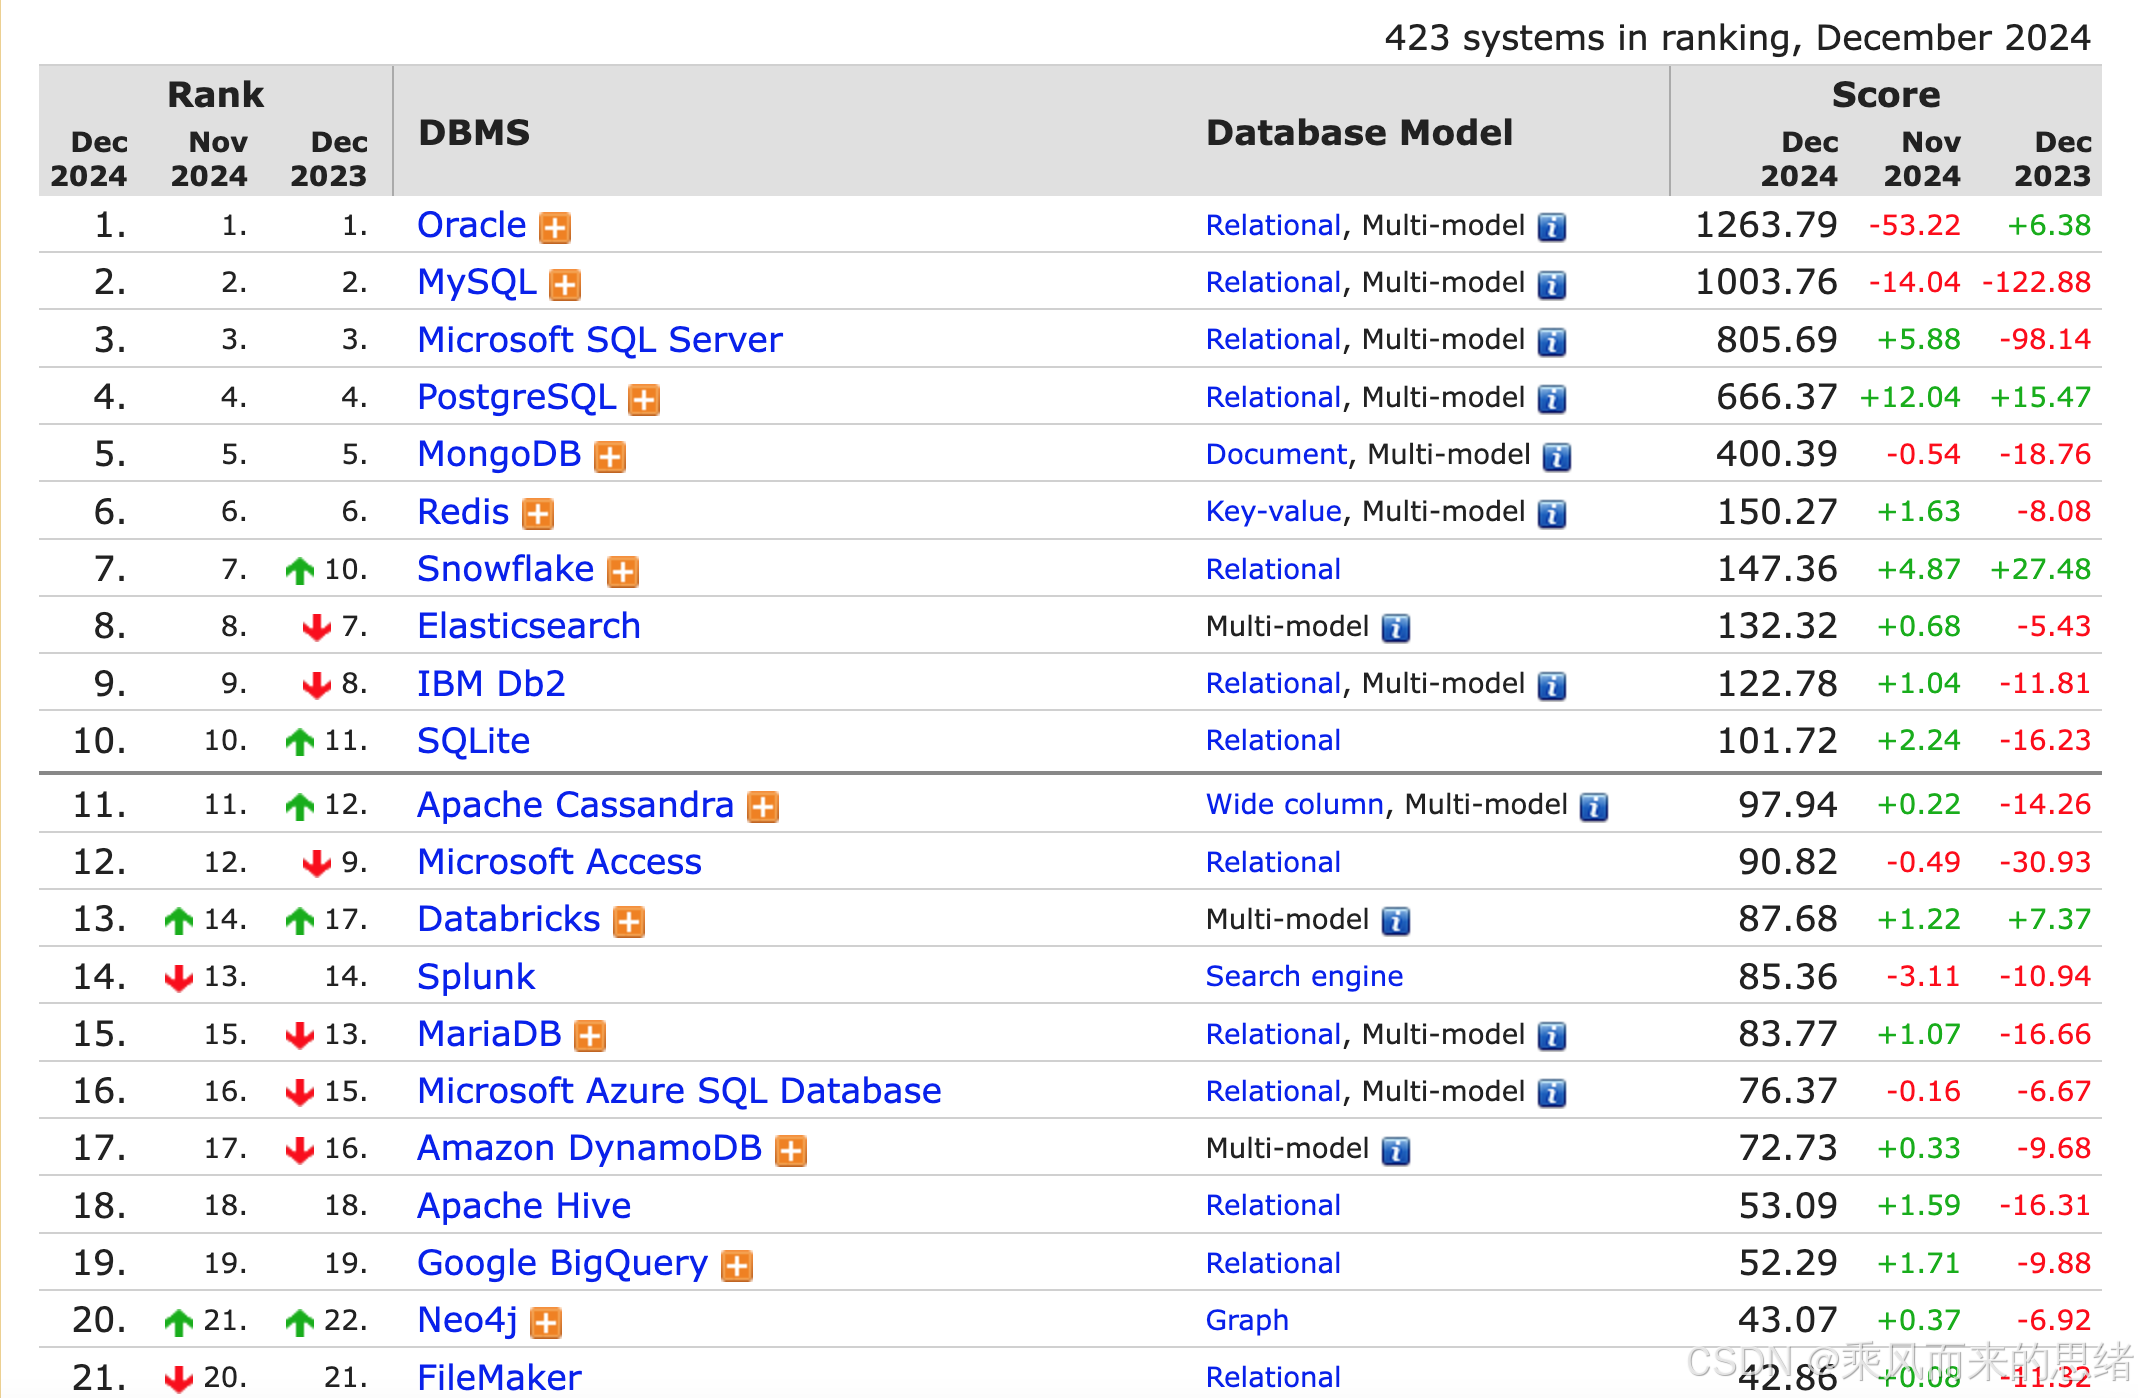Open the info icon in the Redis row
This screenshot has width=2138, height=1398.
coord(1551,514)
